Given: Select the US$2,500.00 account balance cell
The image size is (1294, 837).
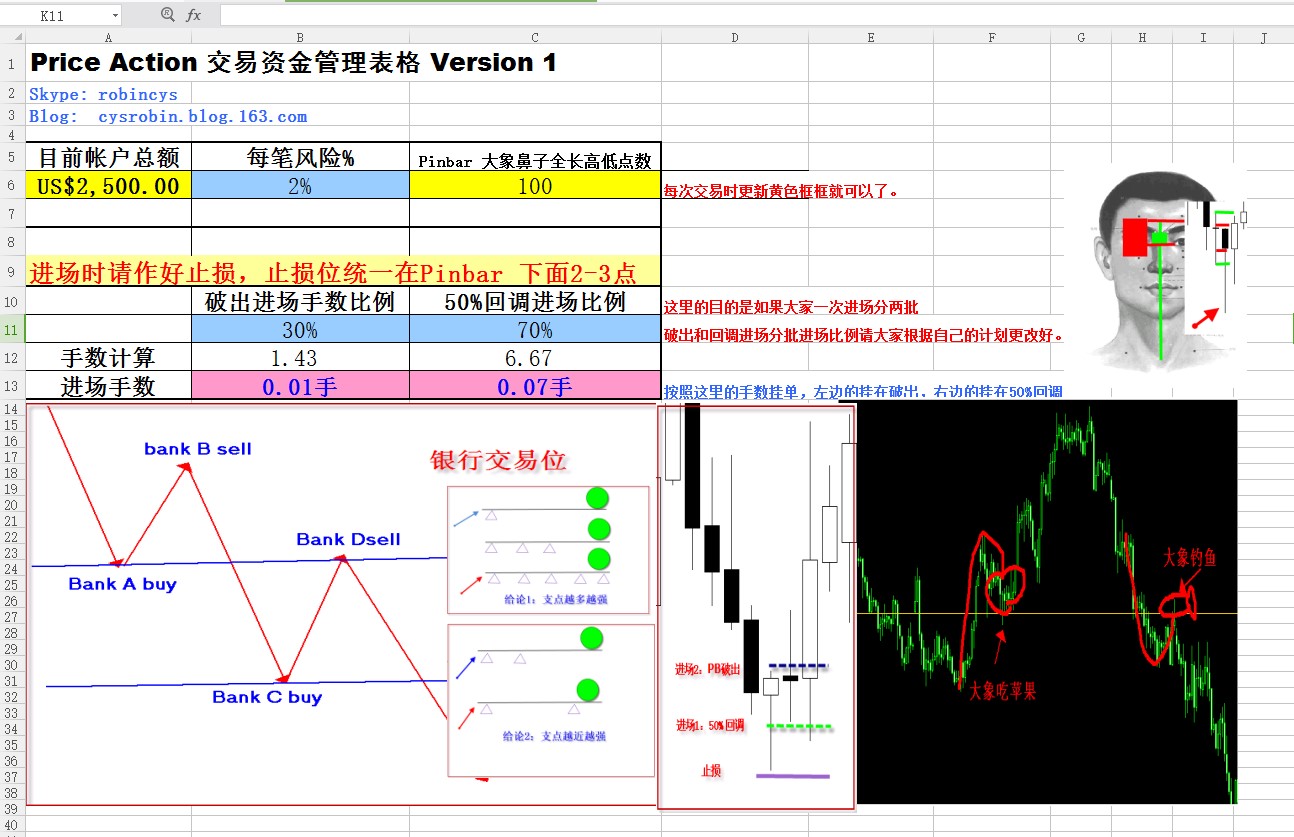Looking at the screenshot, I should pos(108,185).
